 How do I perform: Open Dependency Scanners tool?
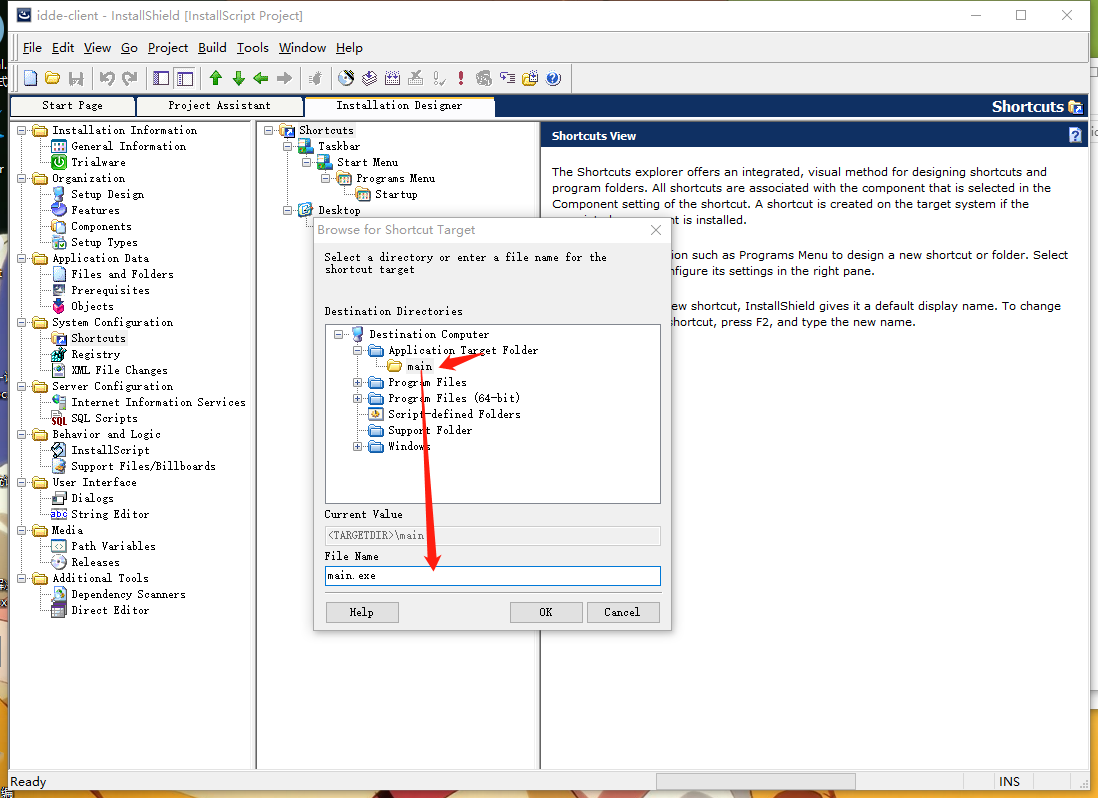click(x=128, y=595)
